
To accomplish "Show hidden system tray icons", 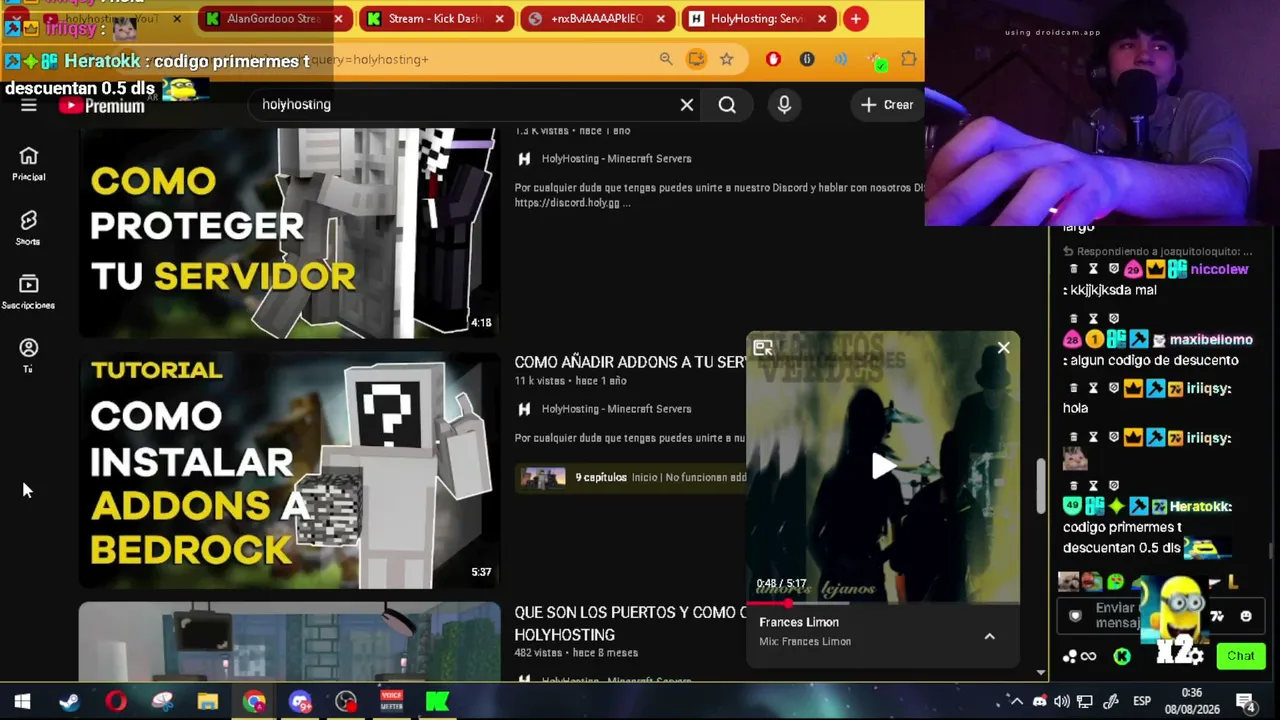I will pyautogui.click(x=1016, y=701).
